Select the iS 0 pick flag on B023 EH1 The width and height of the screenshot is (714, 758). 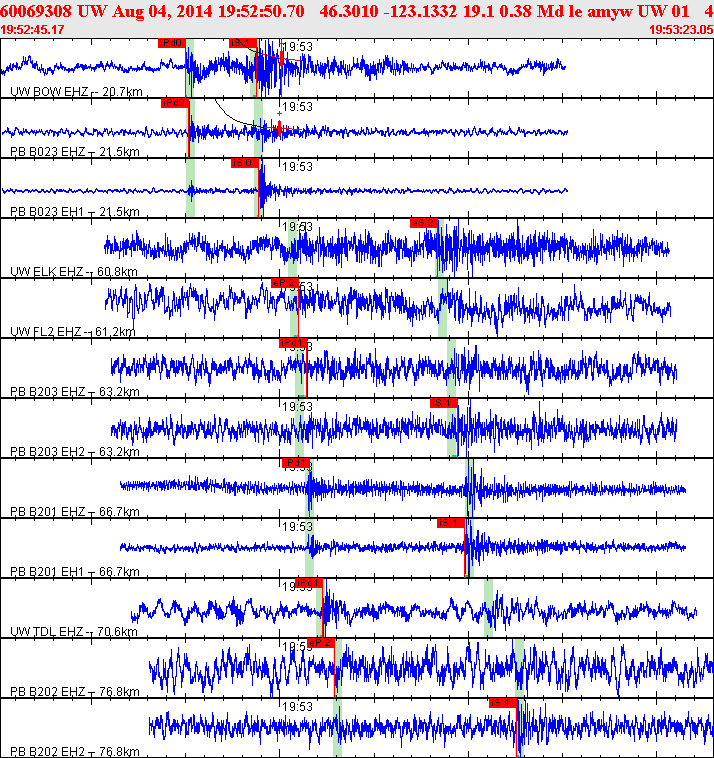[x=245, y=163]
